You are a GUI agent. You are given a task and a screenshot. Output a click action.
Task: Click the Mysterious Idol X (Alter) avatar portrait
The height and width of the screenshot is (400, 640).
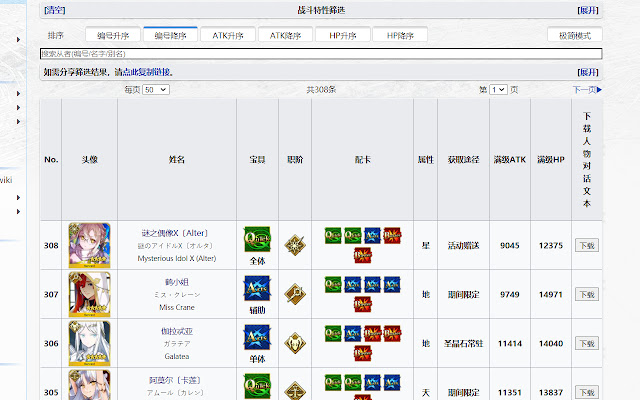coord(89,245)
